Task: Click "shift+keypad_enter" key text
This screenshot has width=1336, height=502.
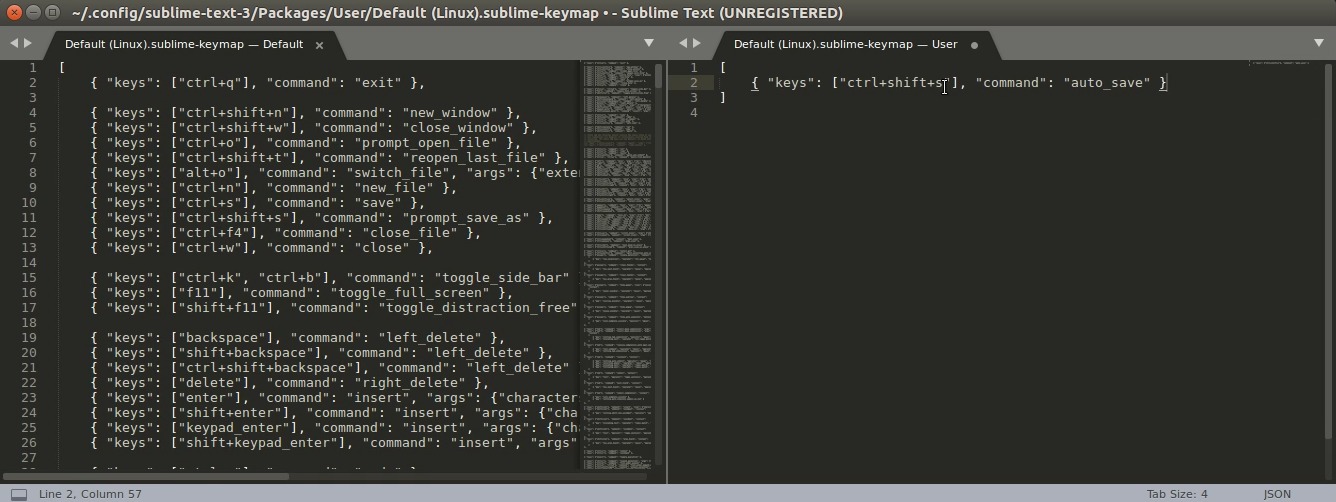Action: (258, 443)
